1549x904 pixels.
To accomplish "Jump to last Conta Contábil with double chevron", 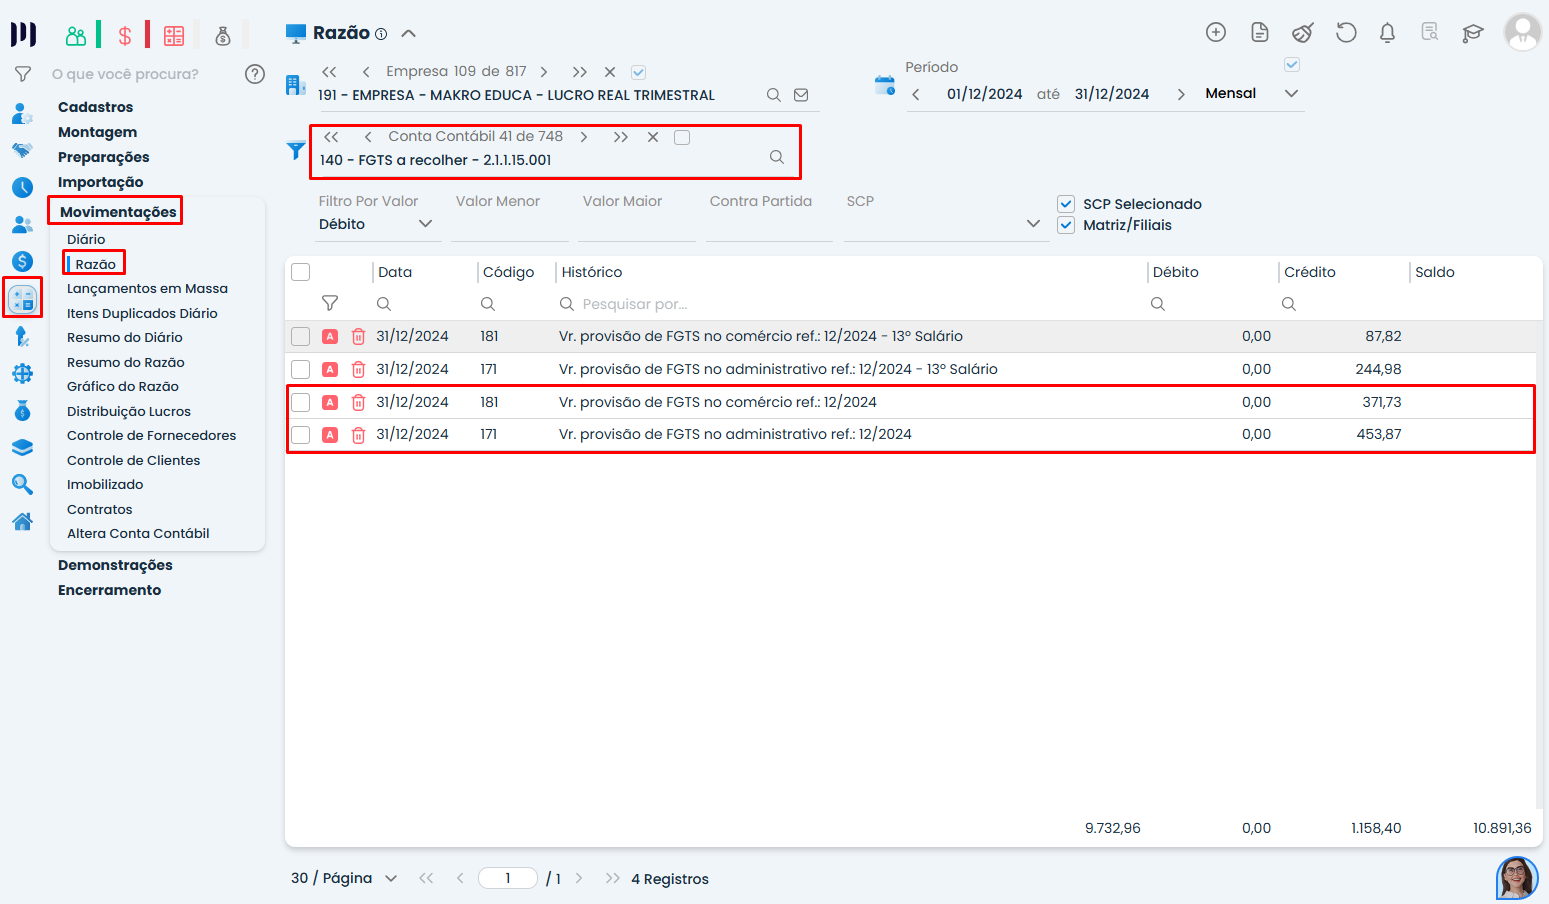I will coord(621,137).
